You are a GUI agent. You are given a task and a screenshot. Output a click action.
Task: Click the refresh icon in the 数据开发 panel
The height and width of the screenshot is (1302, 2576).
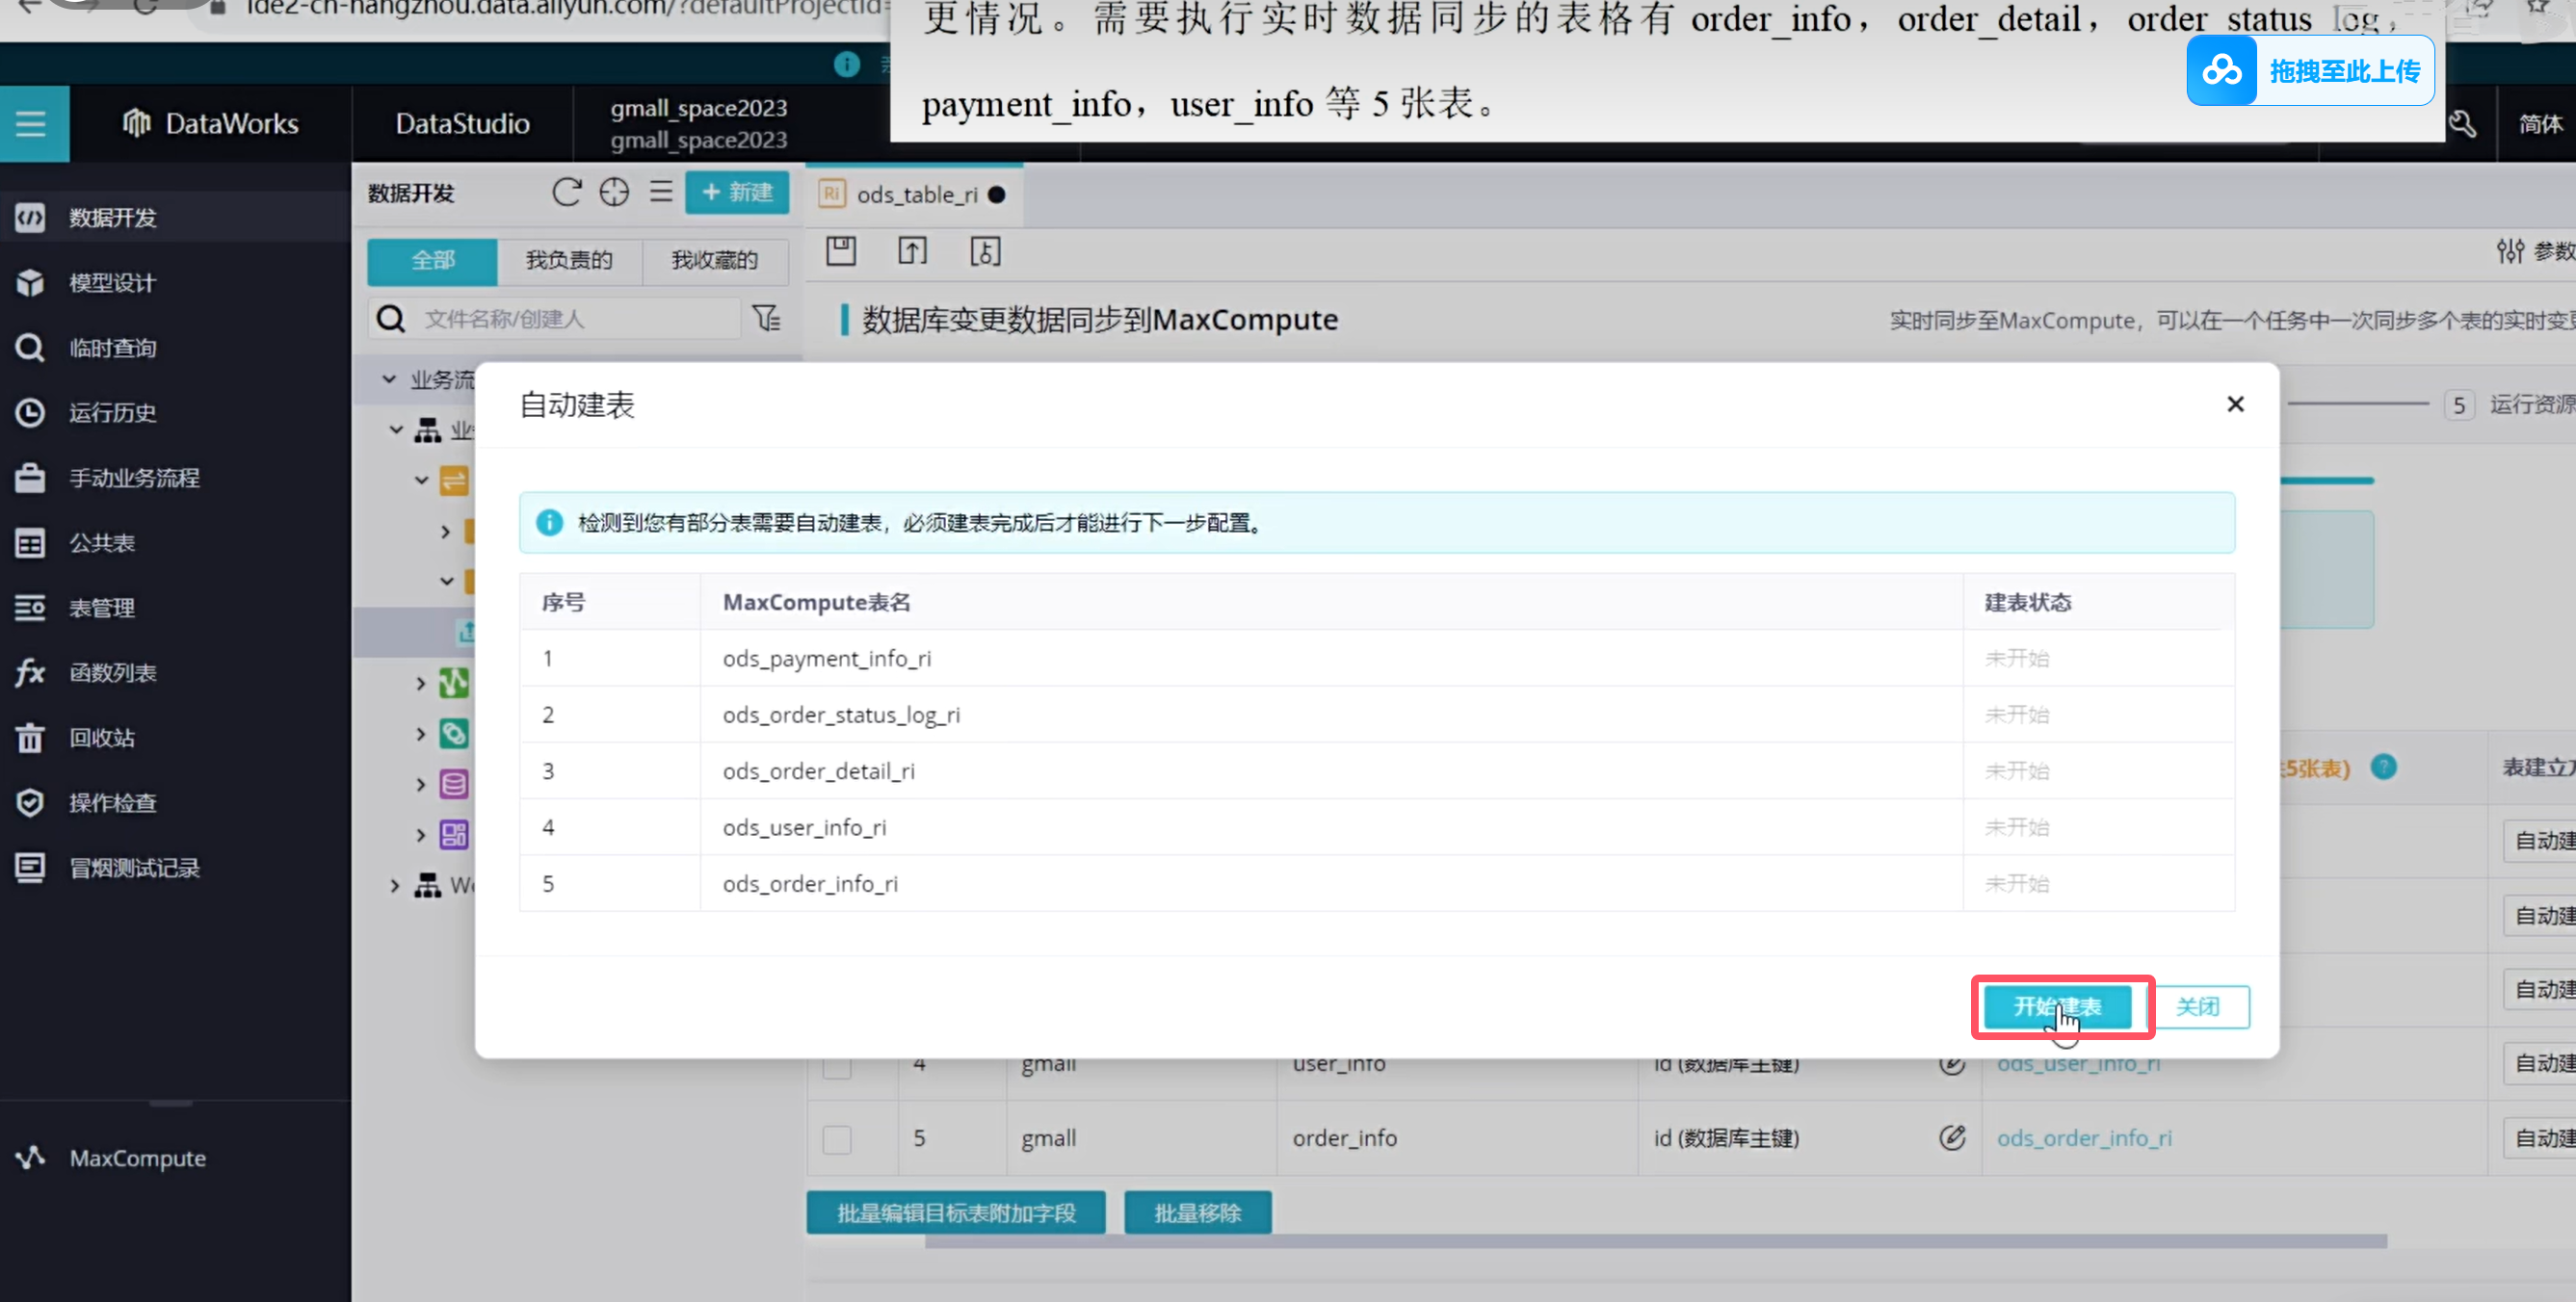567,192
